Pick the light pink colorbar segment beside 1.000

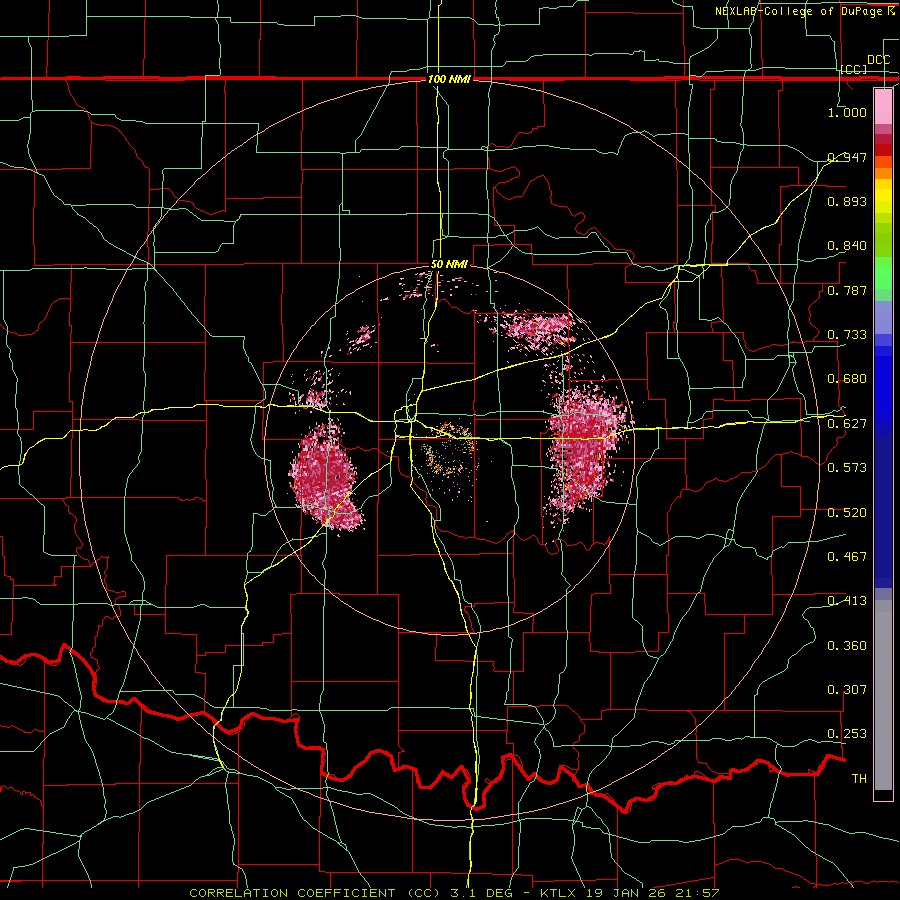(x=883, y=106)
